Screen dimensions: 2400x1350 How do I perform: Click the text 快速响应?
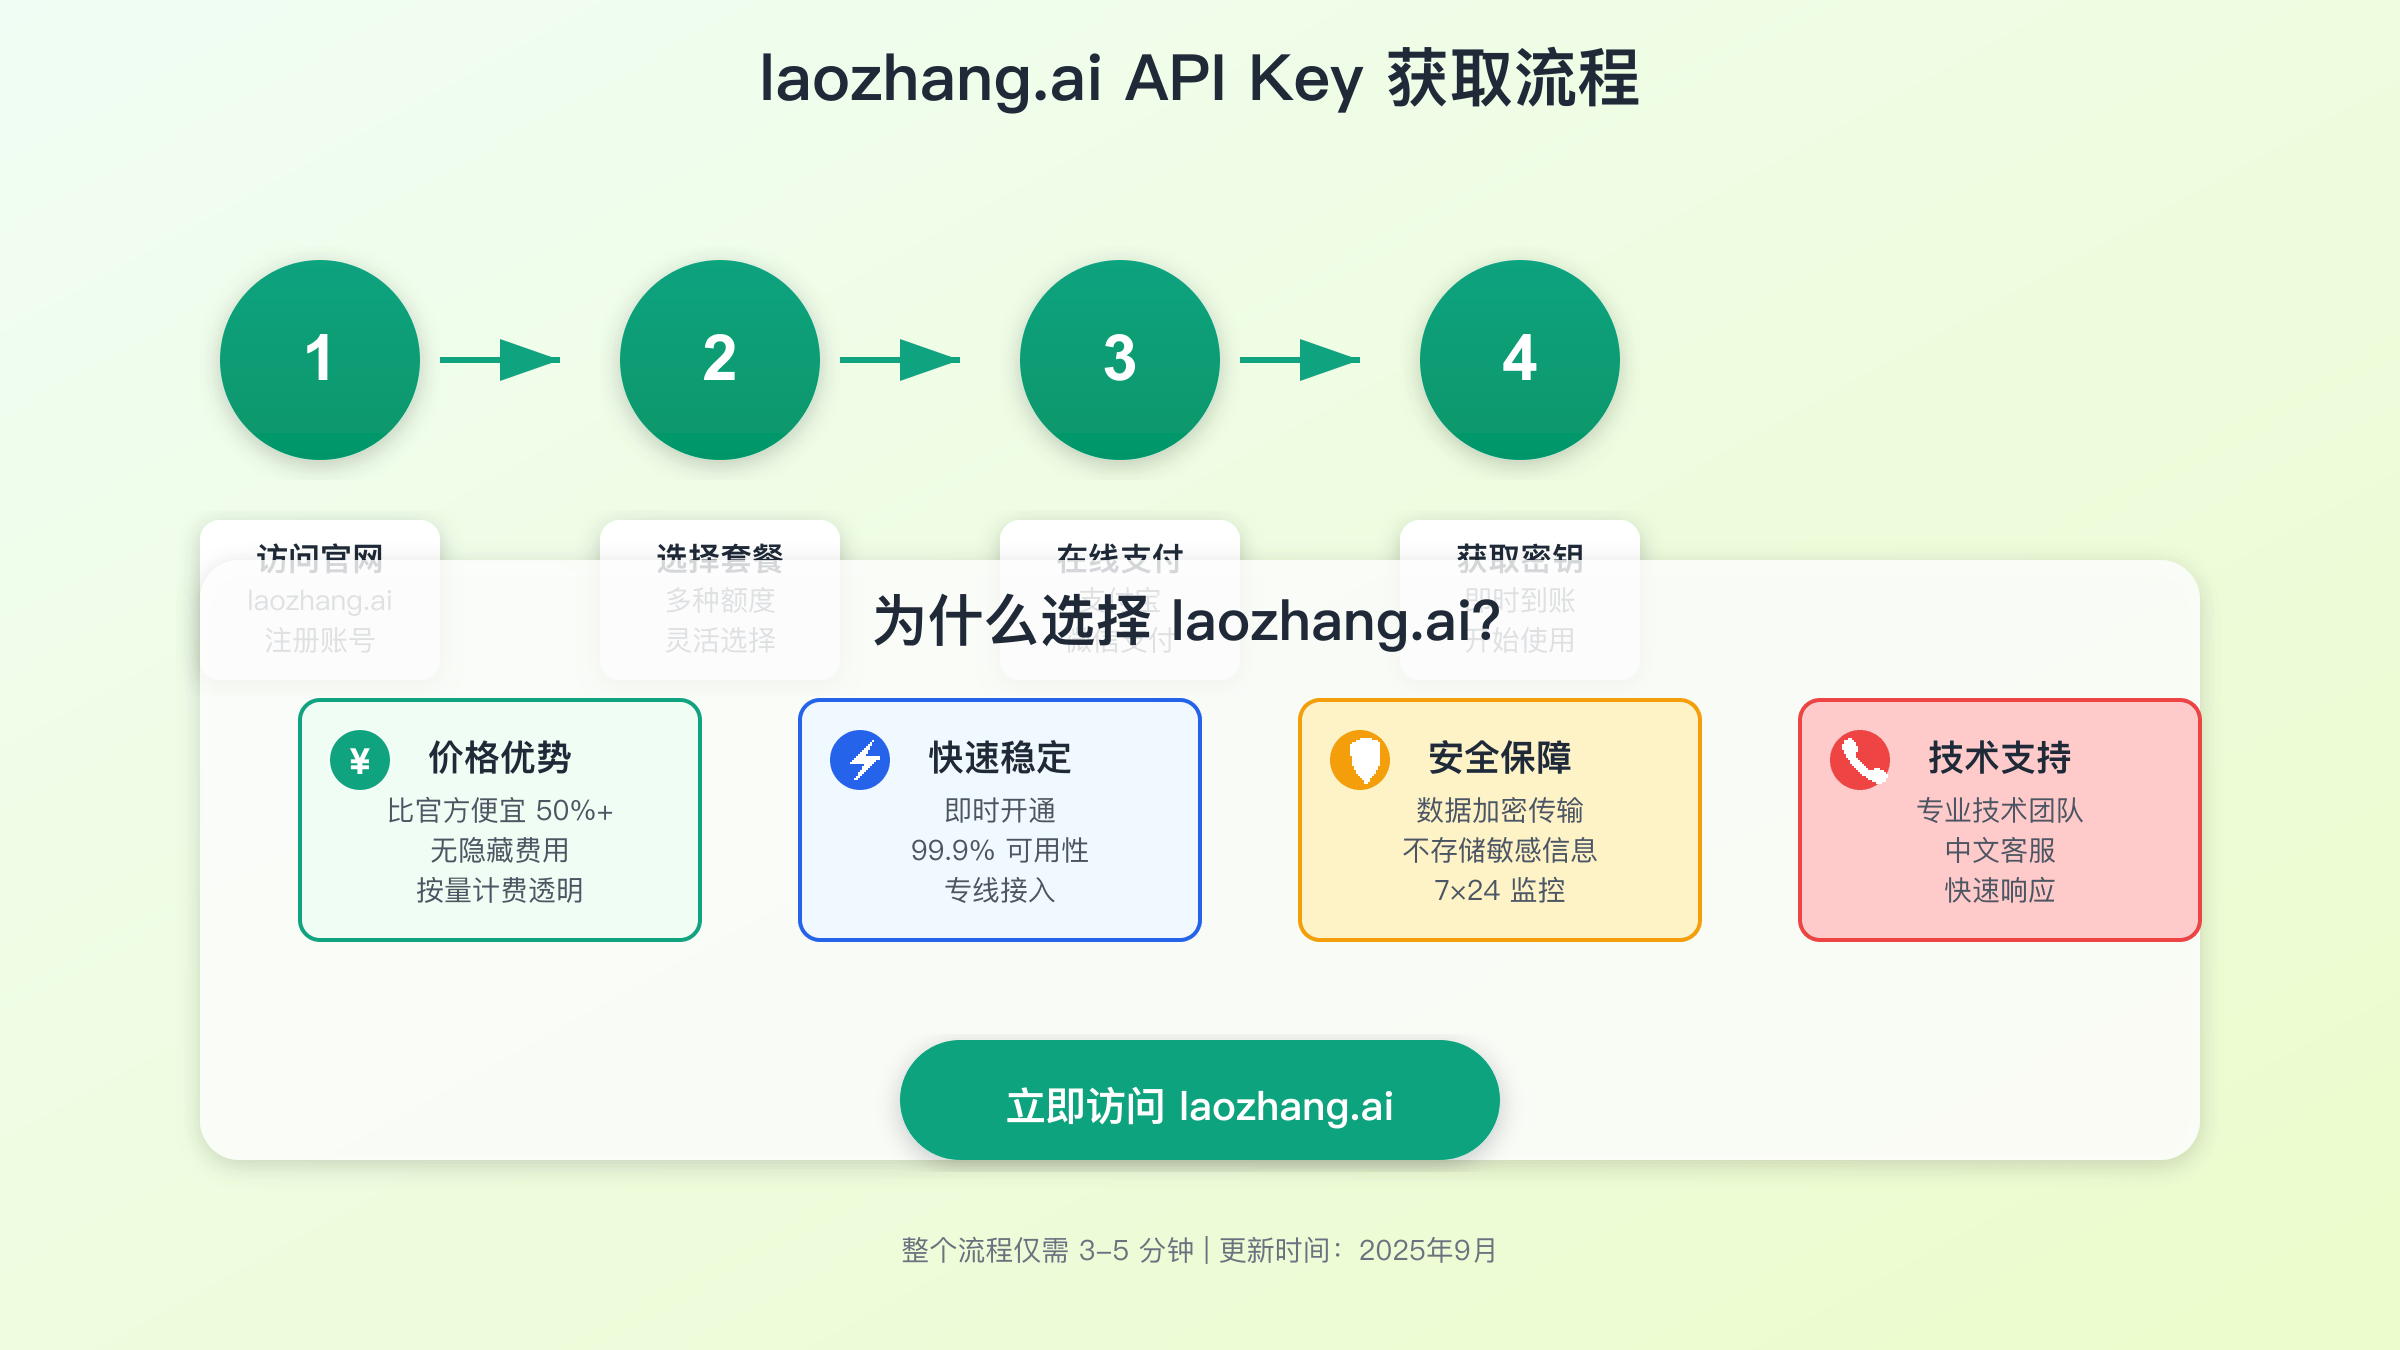coord(2000,890)
